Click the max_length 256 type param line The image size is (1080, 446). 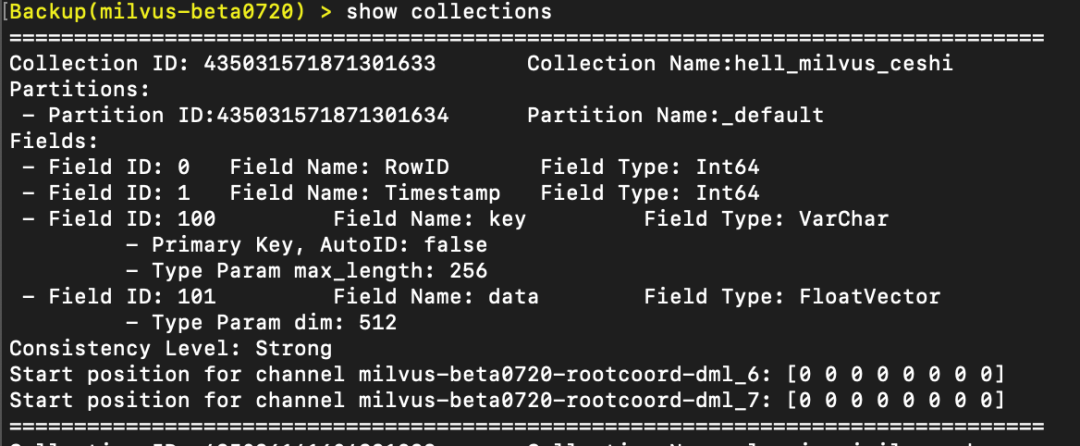(306, 271)
